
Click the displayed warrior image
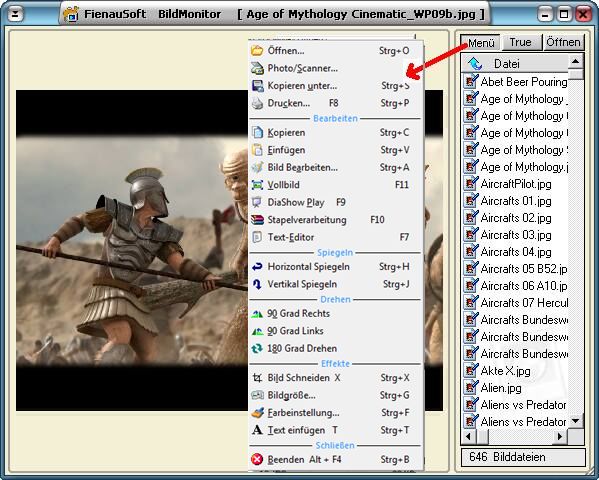[x=132, y=250]
